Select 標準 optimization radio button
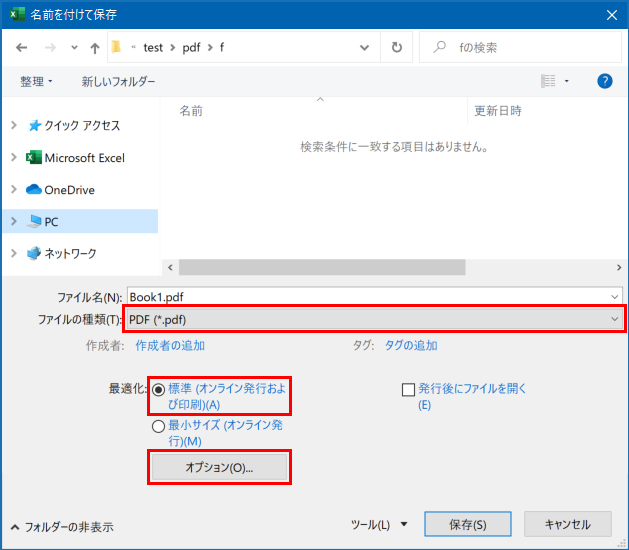The height and width of the screenshot is (550, 629). tap(158, 390)
